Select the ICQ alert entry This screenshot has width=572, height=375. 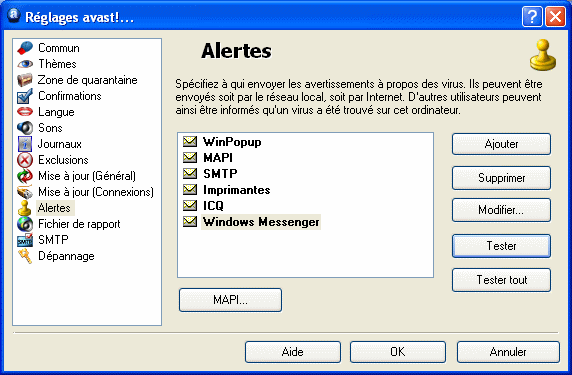213,206
